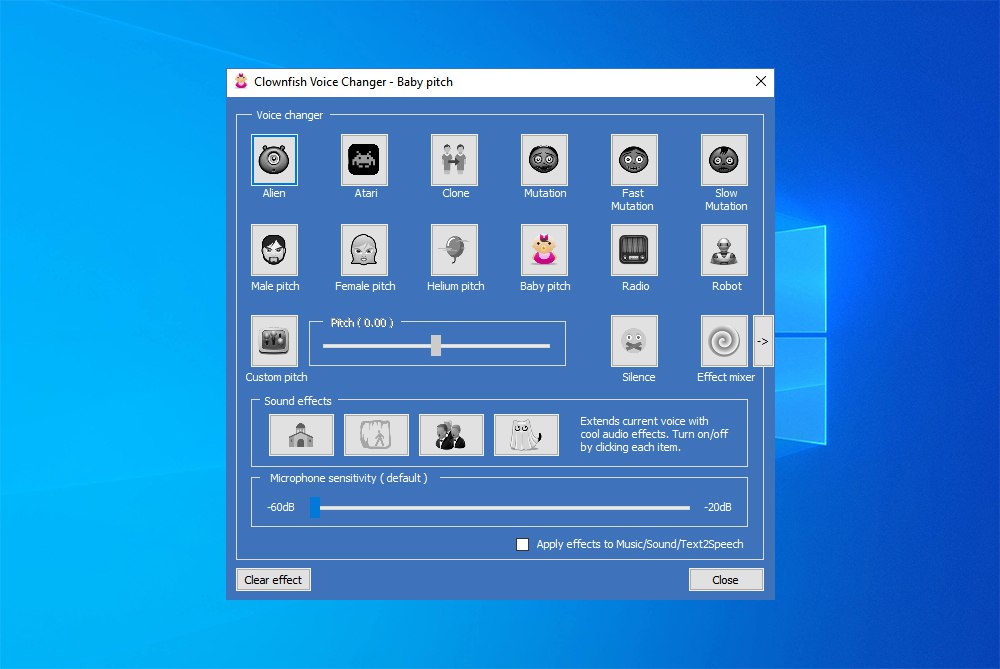Click 'Microphone sensitivity ( default )' label
Image resolution: width=1000 pixels, height=669 pixels.
point(348,478)
